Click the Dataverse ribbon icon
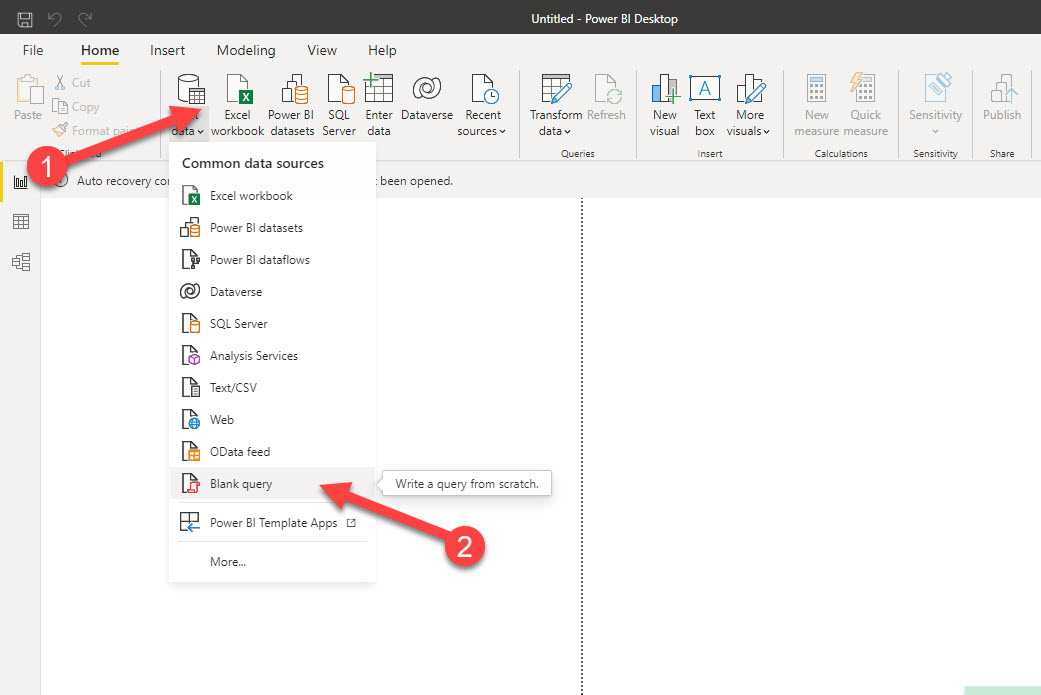The width and height of the screenshot is (1041, 695). (427, 88)
